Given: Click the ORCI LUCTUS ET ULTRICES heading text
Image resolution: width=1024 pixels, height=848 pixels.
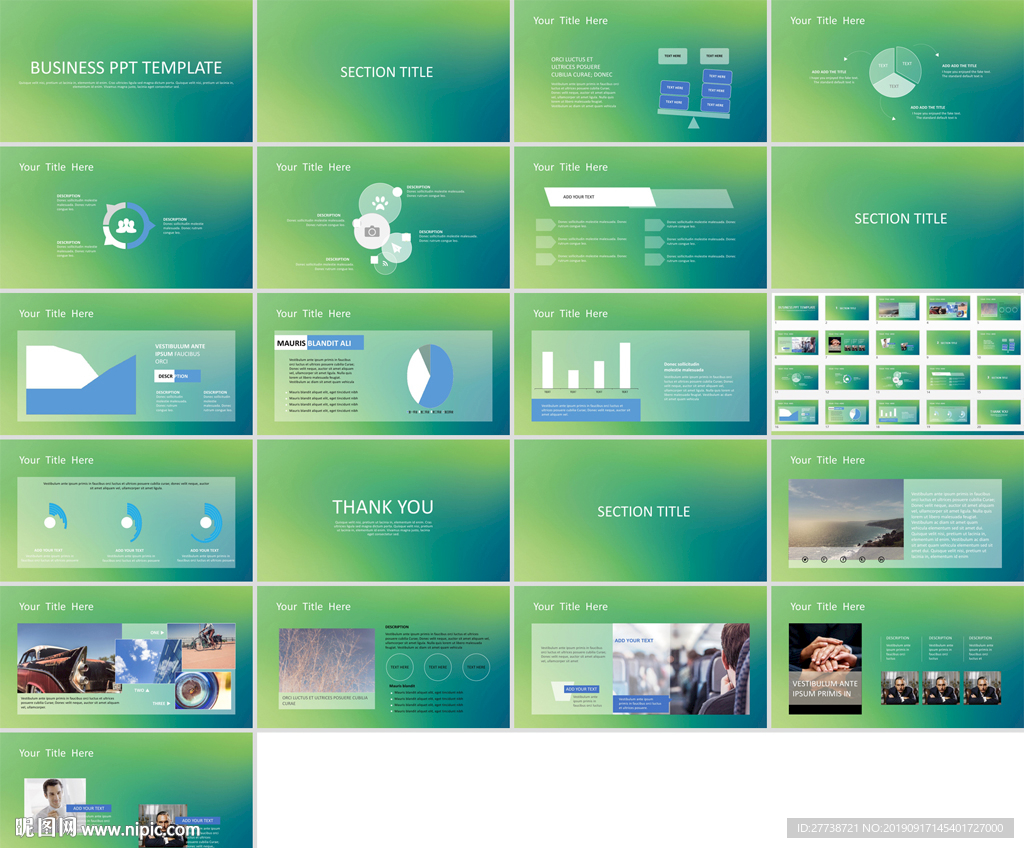Looking at the screenshot, I should tap(582, 67).
